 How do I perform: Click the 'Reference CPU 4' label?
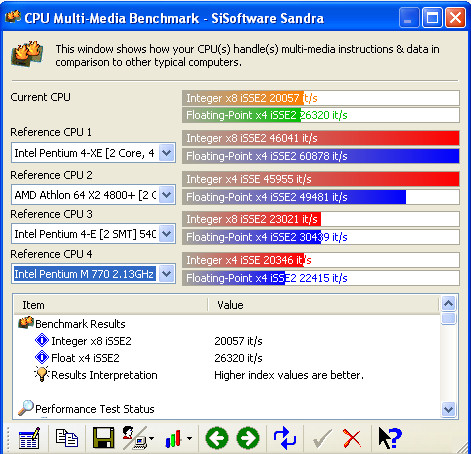click(x=51, y=254)
